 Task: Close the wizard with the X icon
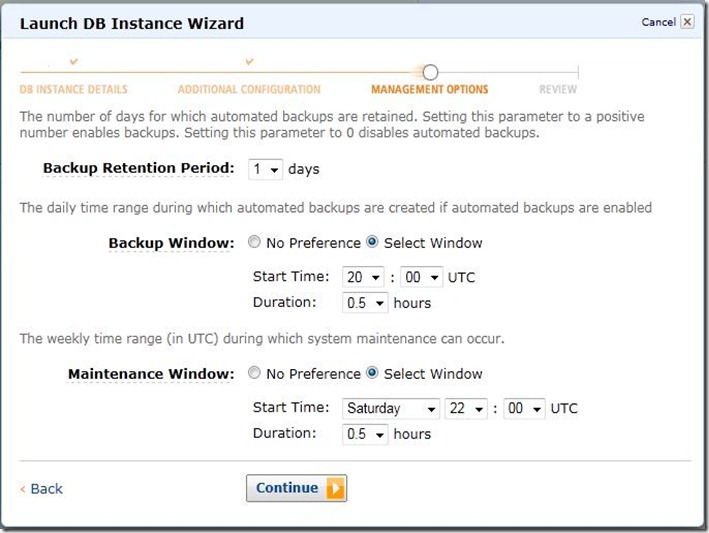click(x=687, y=22)
